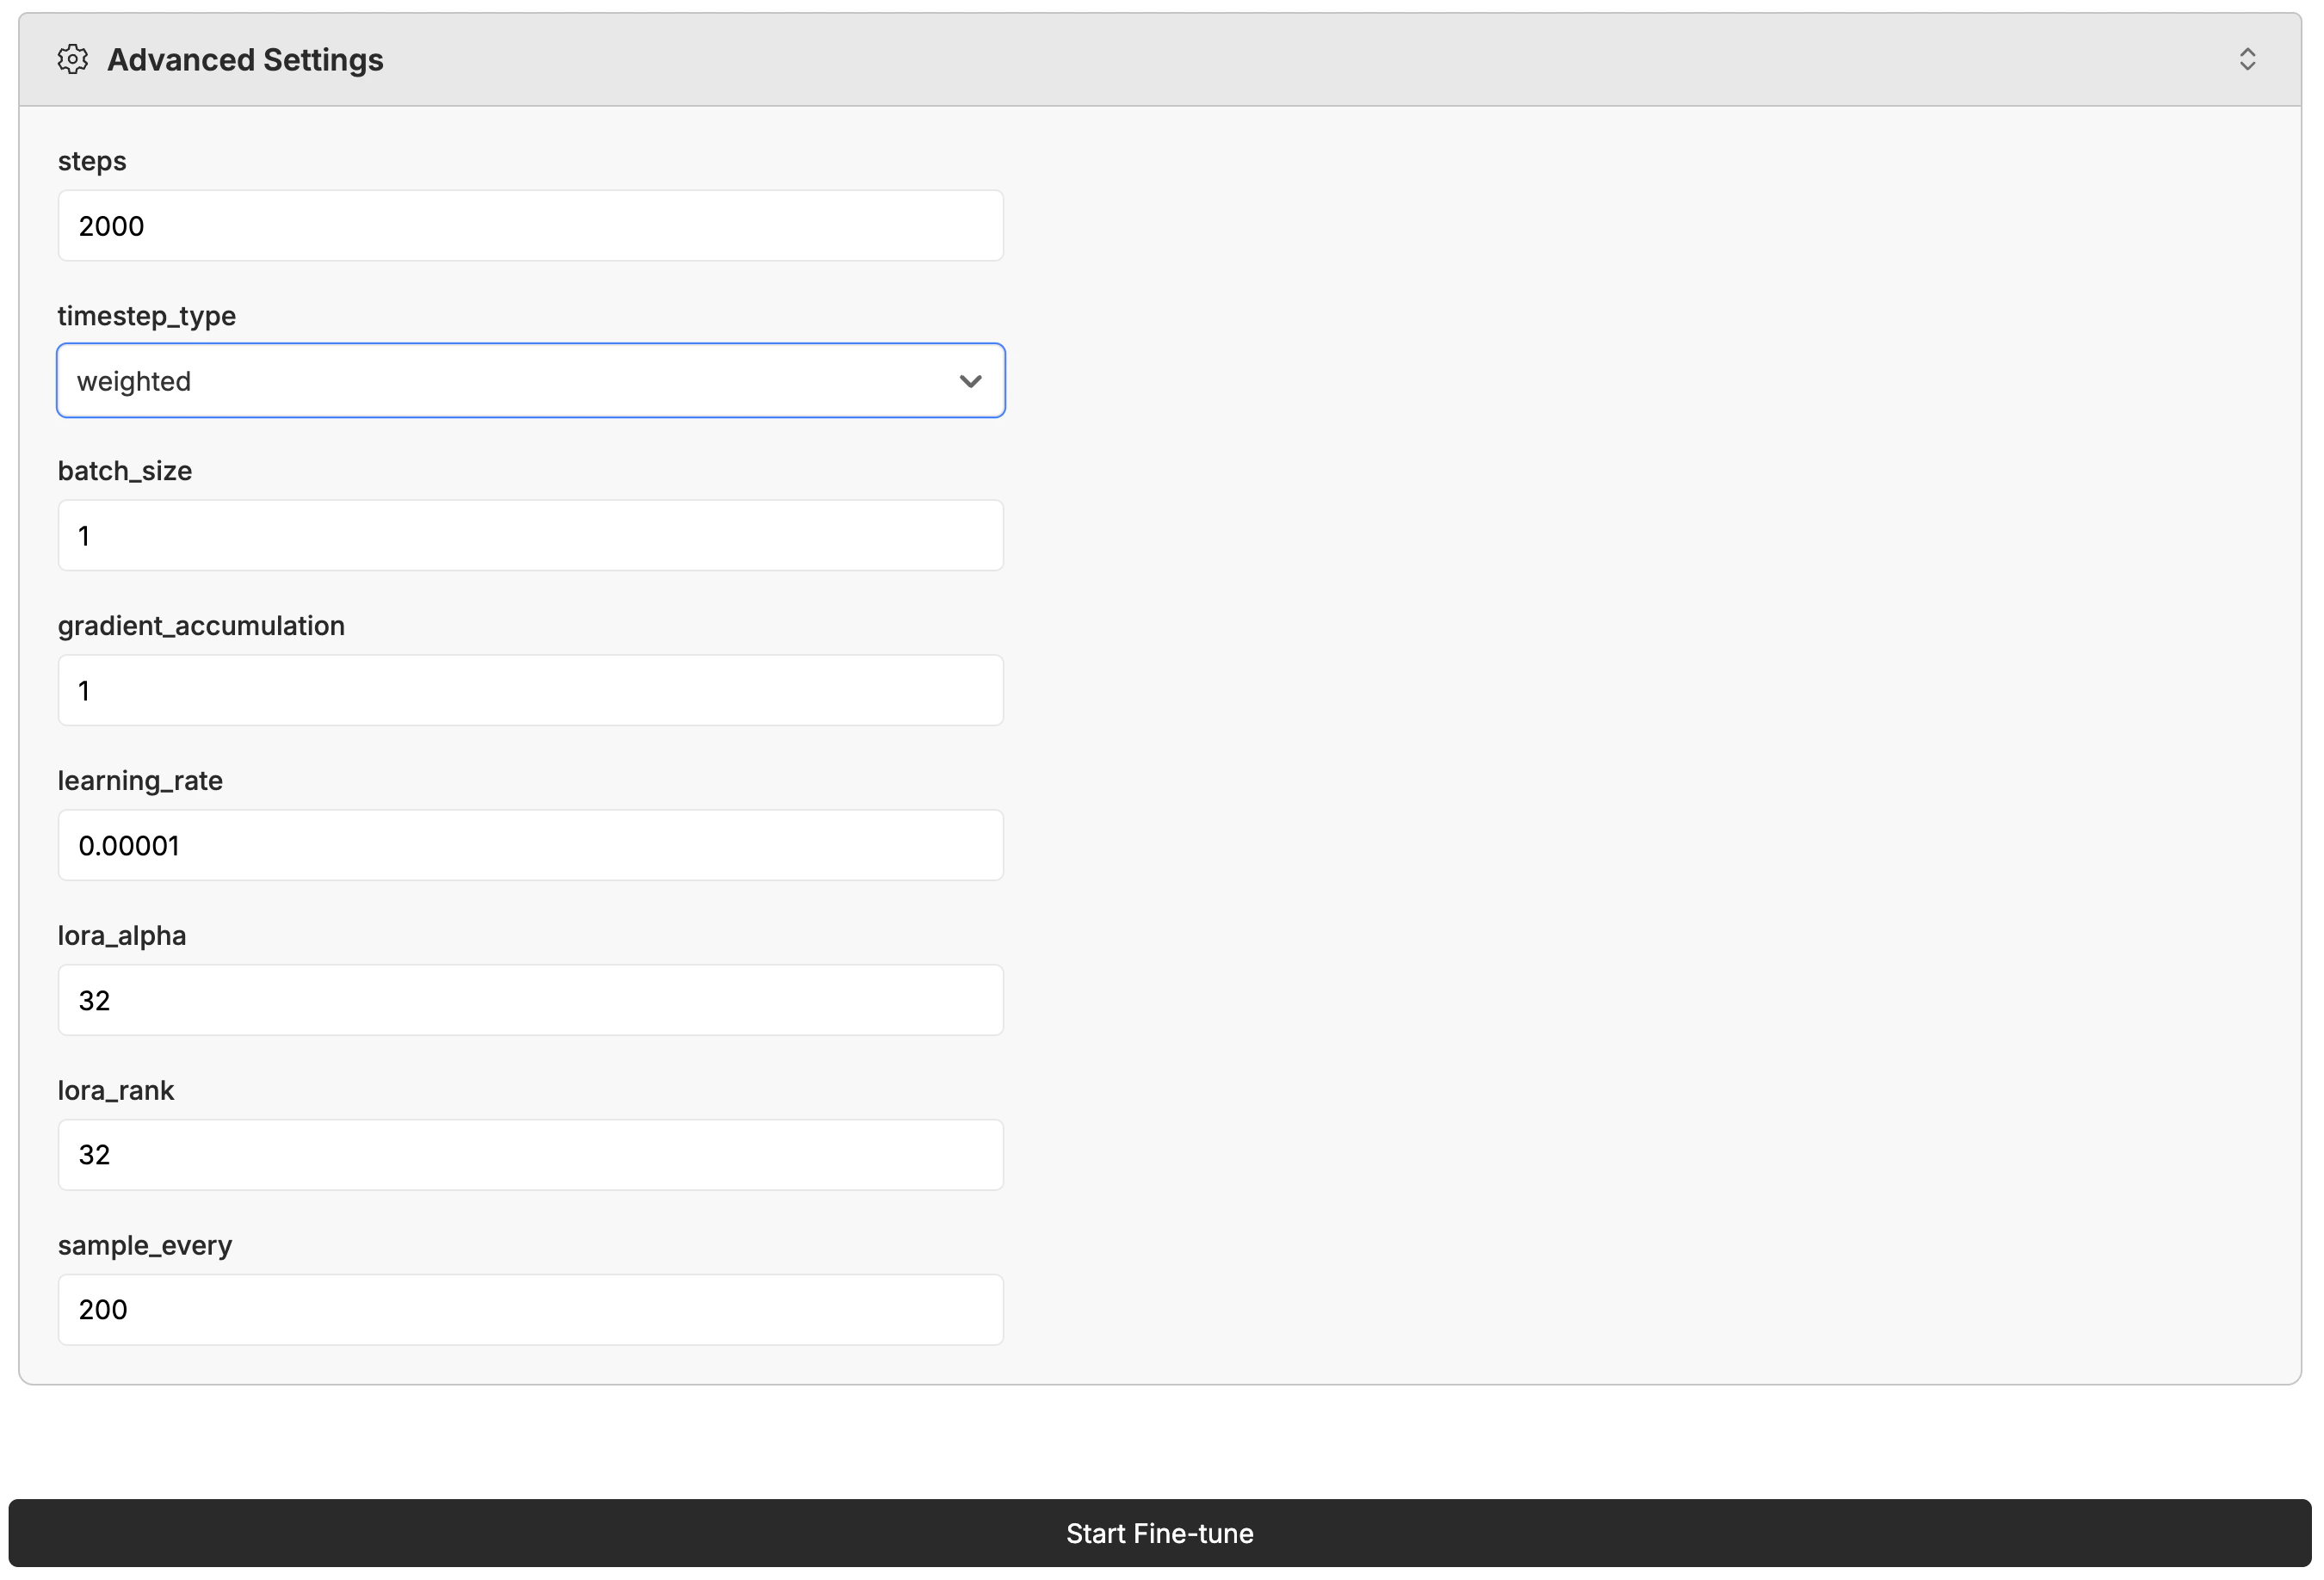The image size is (2324, 1580).
Task: Click the sample_every label
Action: (x=144, y=1245)
